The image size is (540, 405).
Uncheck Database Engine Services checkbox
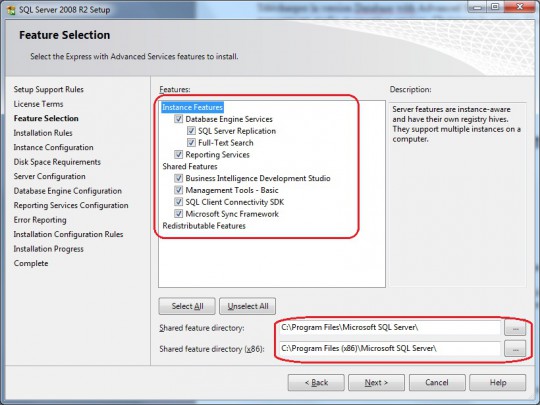point(178,119)
